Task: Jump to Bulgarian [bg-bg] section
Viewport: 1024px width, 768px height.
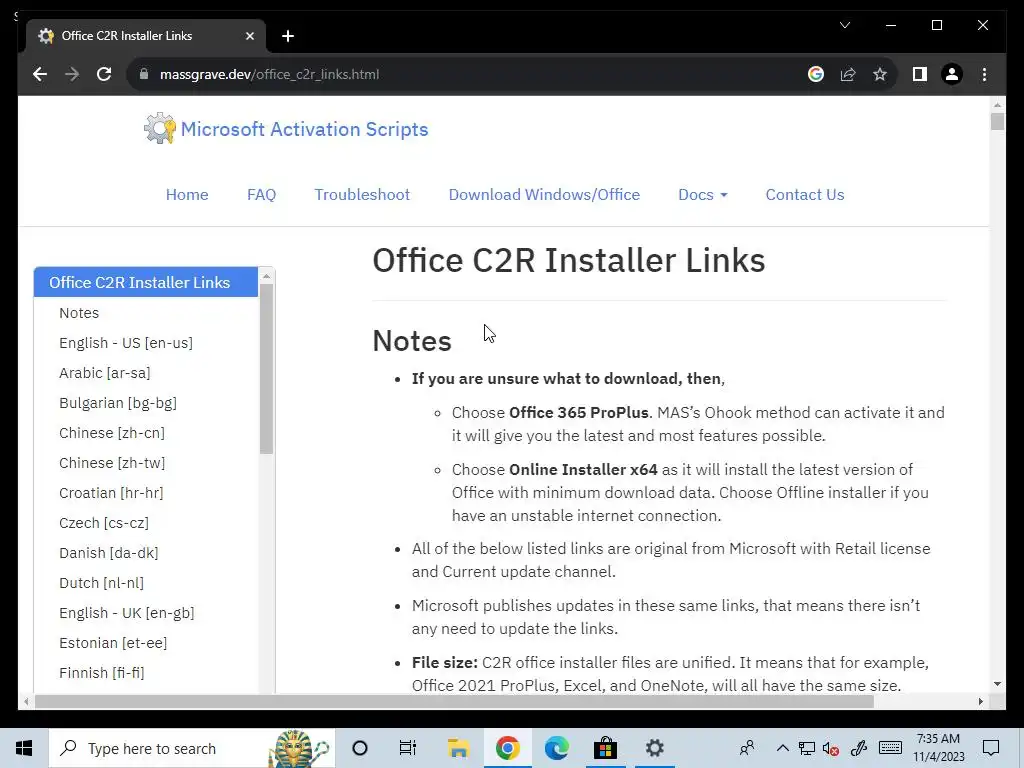Action: [118, 403]
